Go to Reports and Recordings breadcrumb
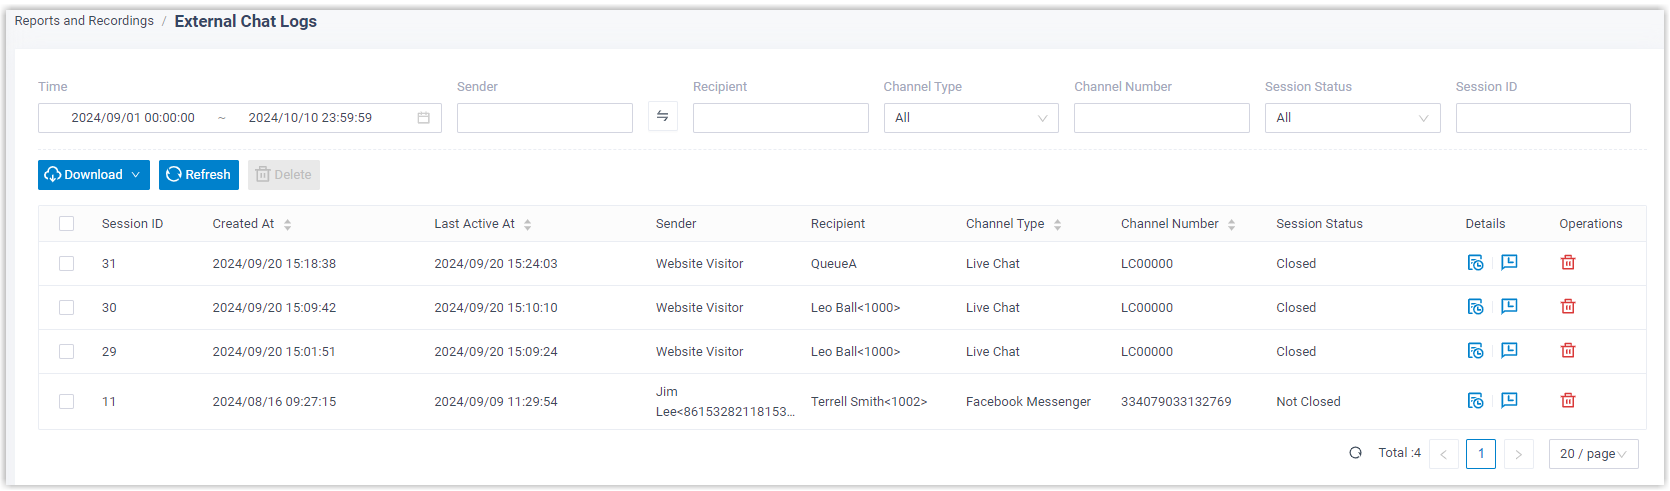The image size is (1670, 491). point(84,21)
